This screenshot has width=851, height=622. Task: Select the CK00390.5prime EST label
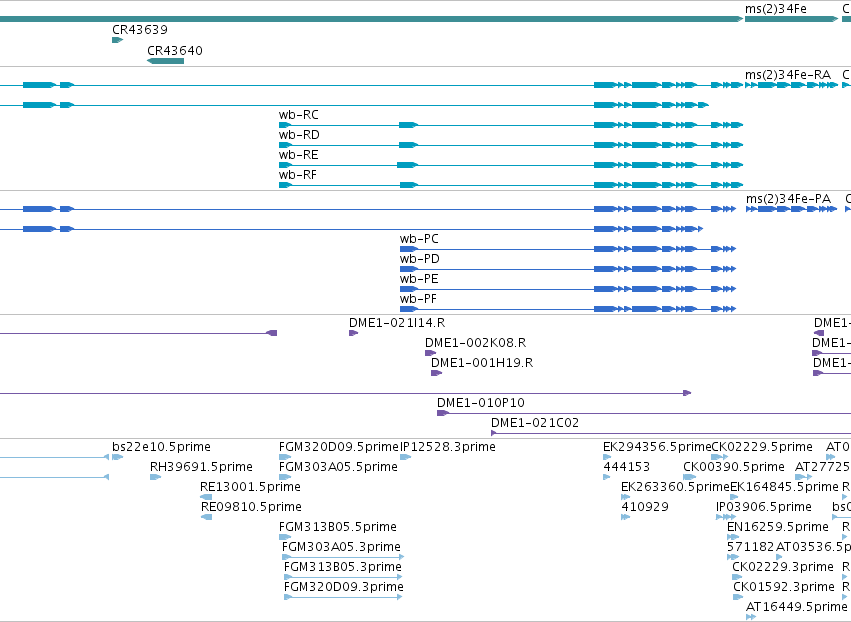tap(734, 467)
